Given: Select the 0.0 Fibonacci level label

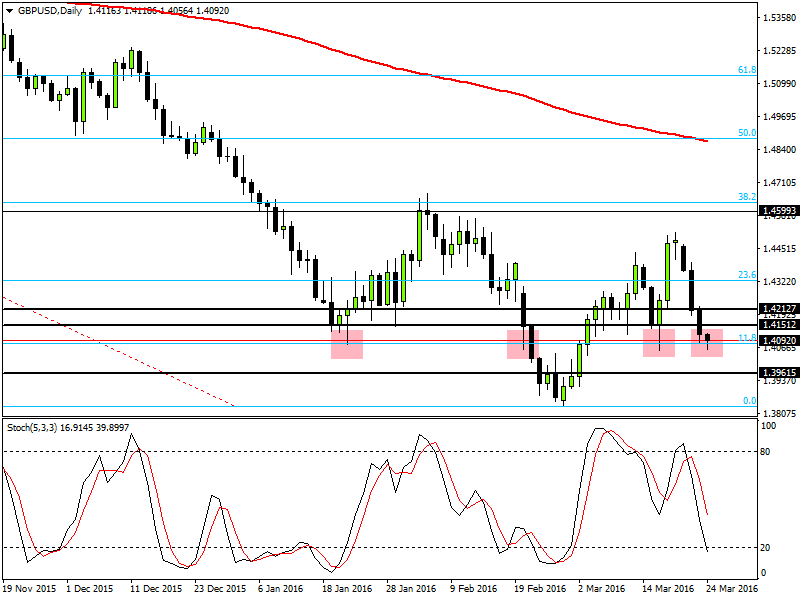Looking at the screenshot, I should tap(749, 401).
